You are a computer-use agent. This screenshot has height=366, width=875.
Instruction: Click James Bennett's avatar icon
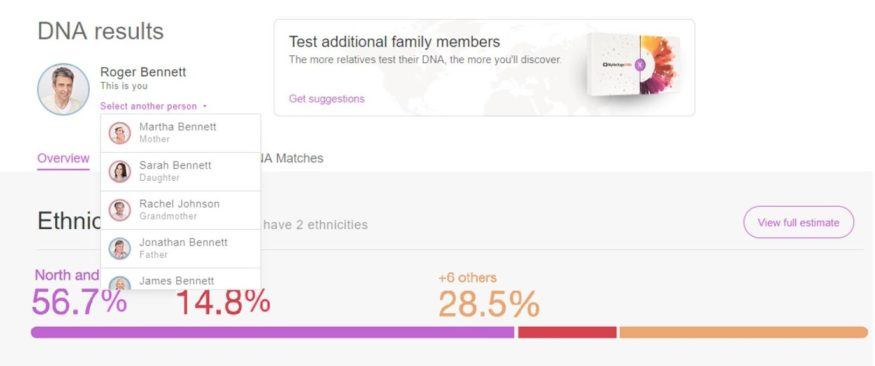pos(120,283)
